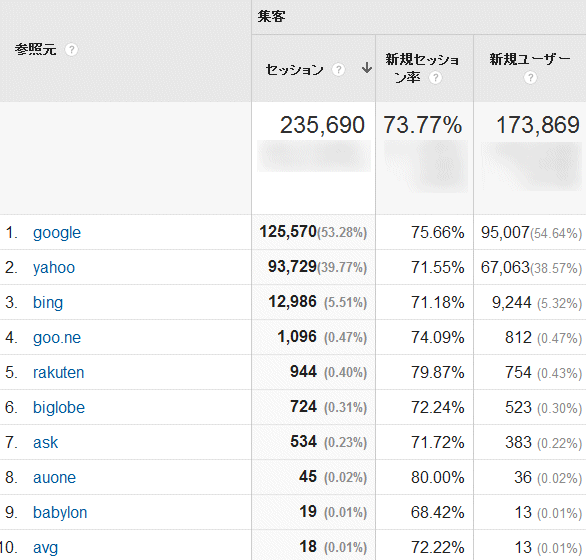Select ask sessions value 534

[x=303, y=442]
